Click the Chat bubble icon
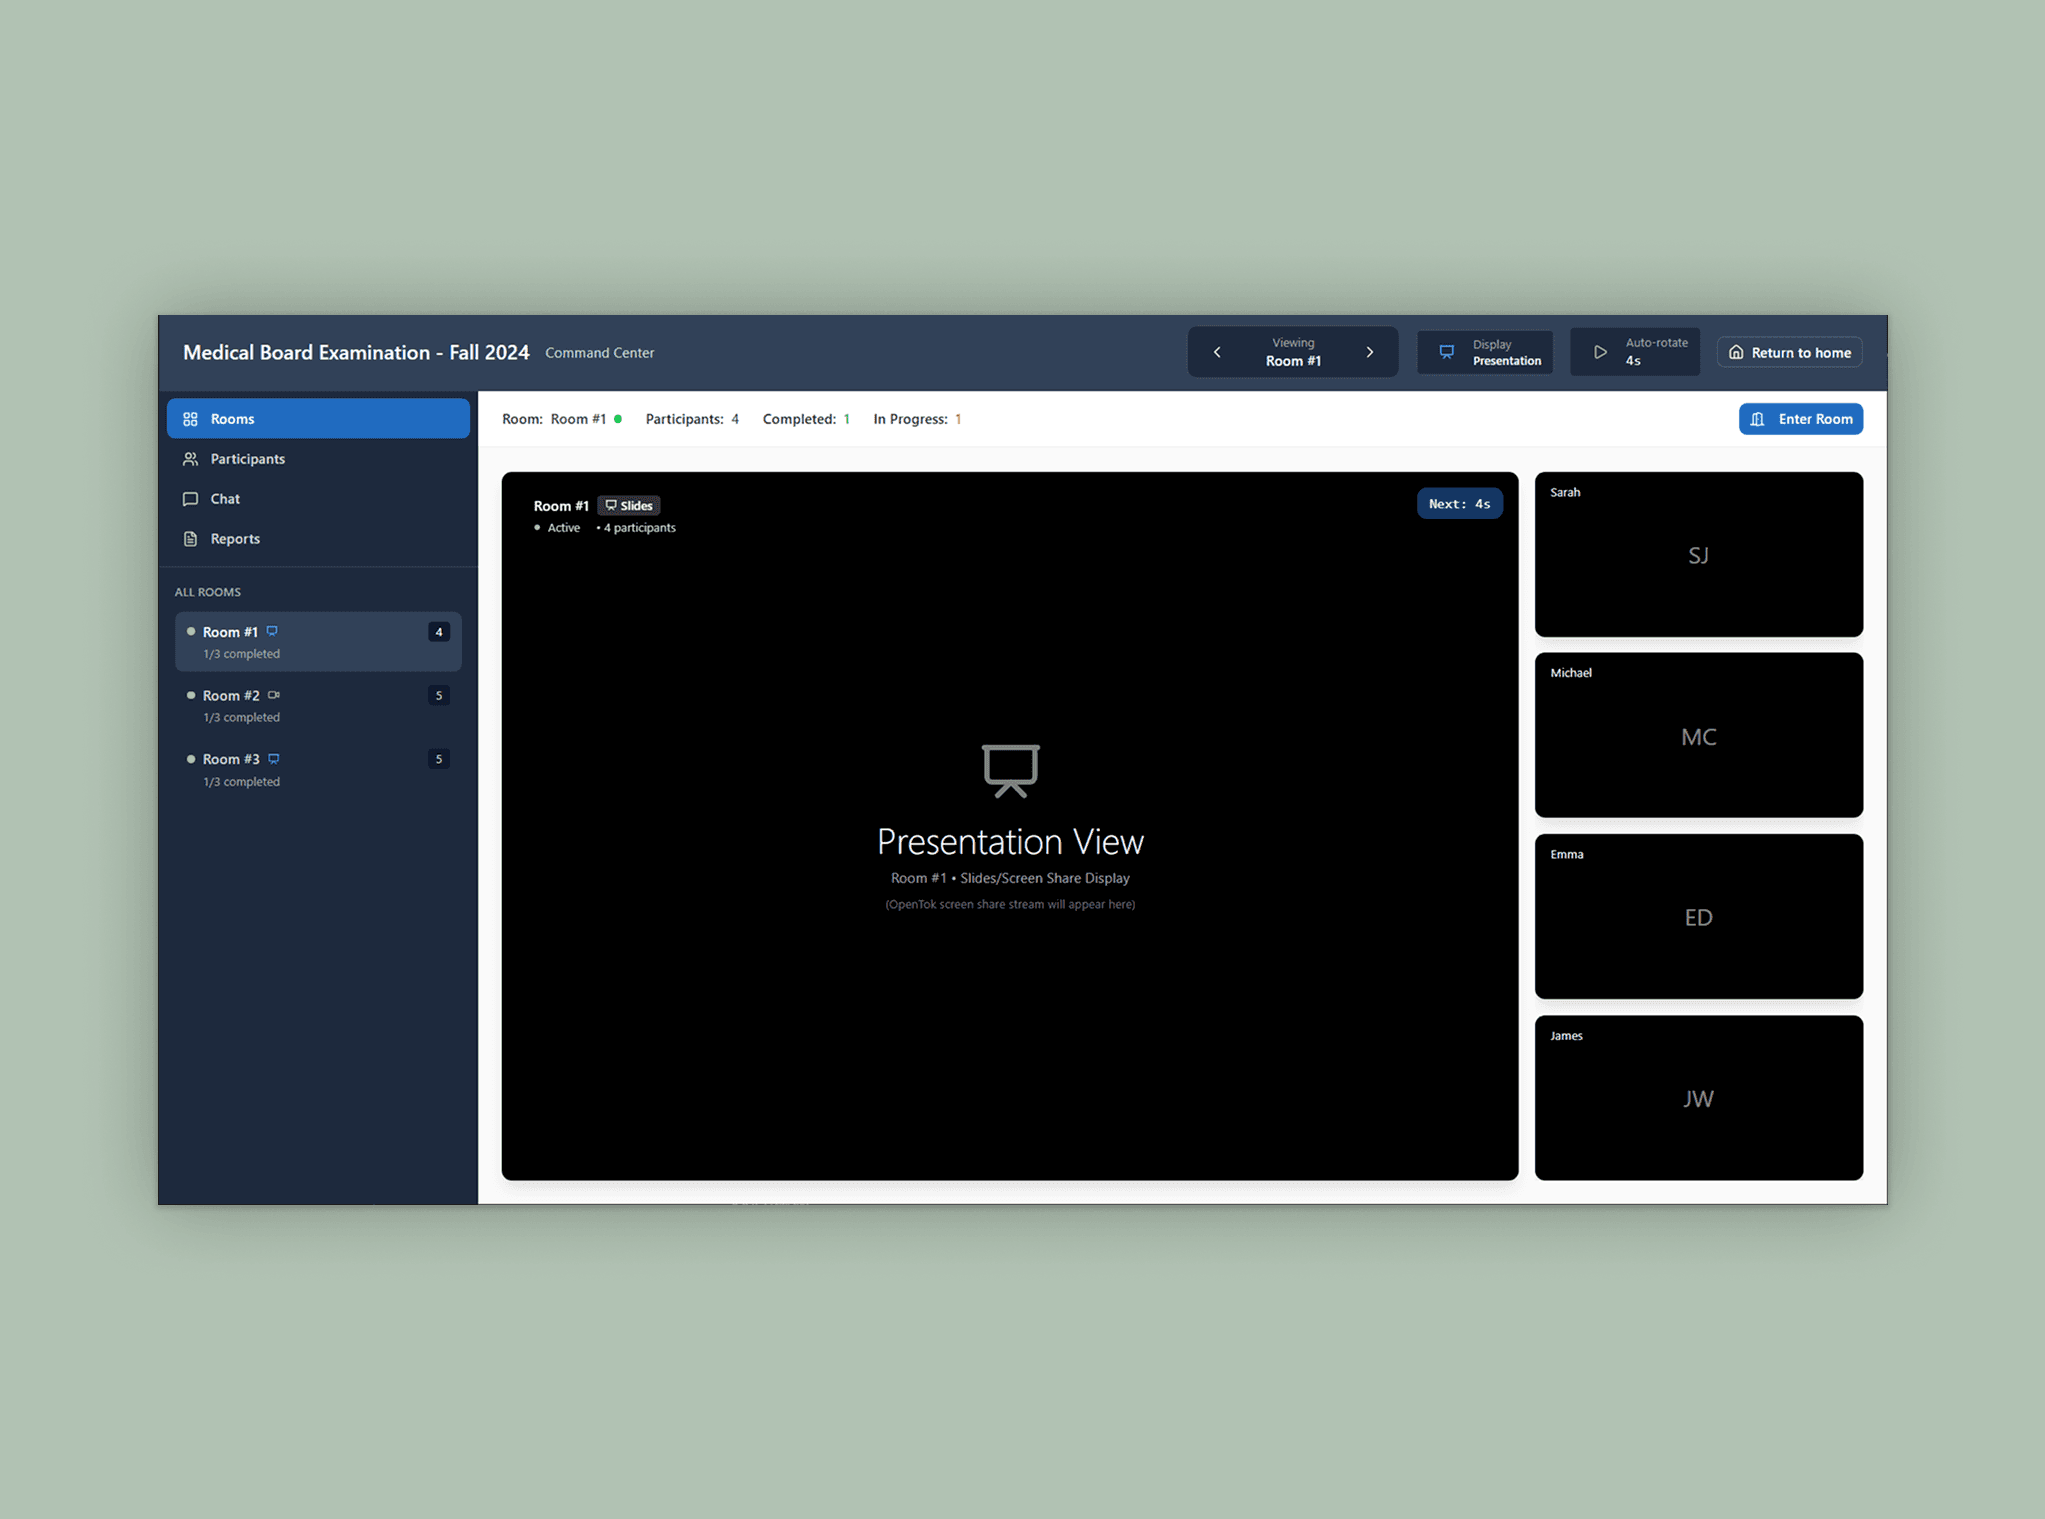The height and width of the screenshot is (1519, 2045). click(x=190, y=498)
